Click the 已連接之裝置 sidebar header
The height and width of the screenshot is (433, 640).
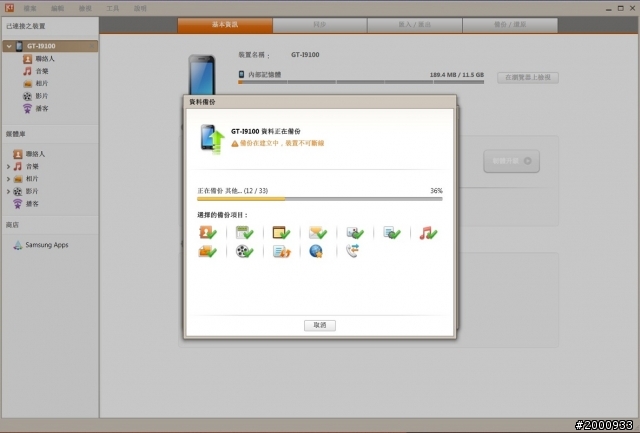coord(26,26)
